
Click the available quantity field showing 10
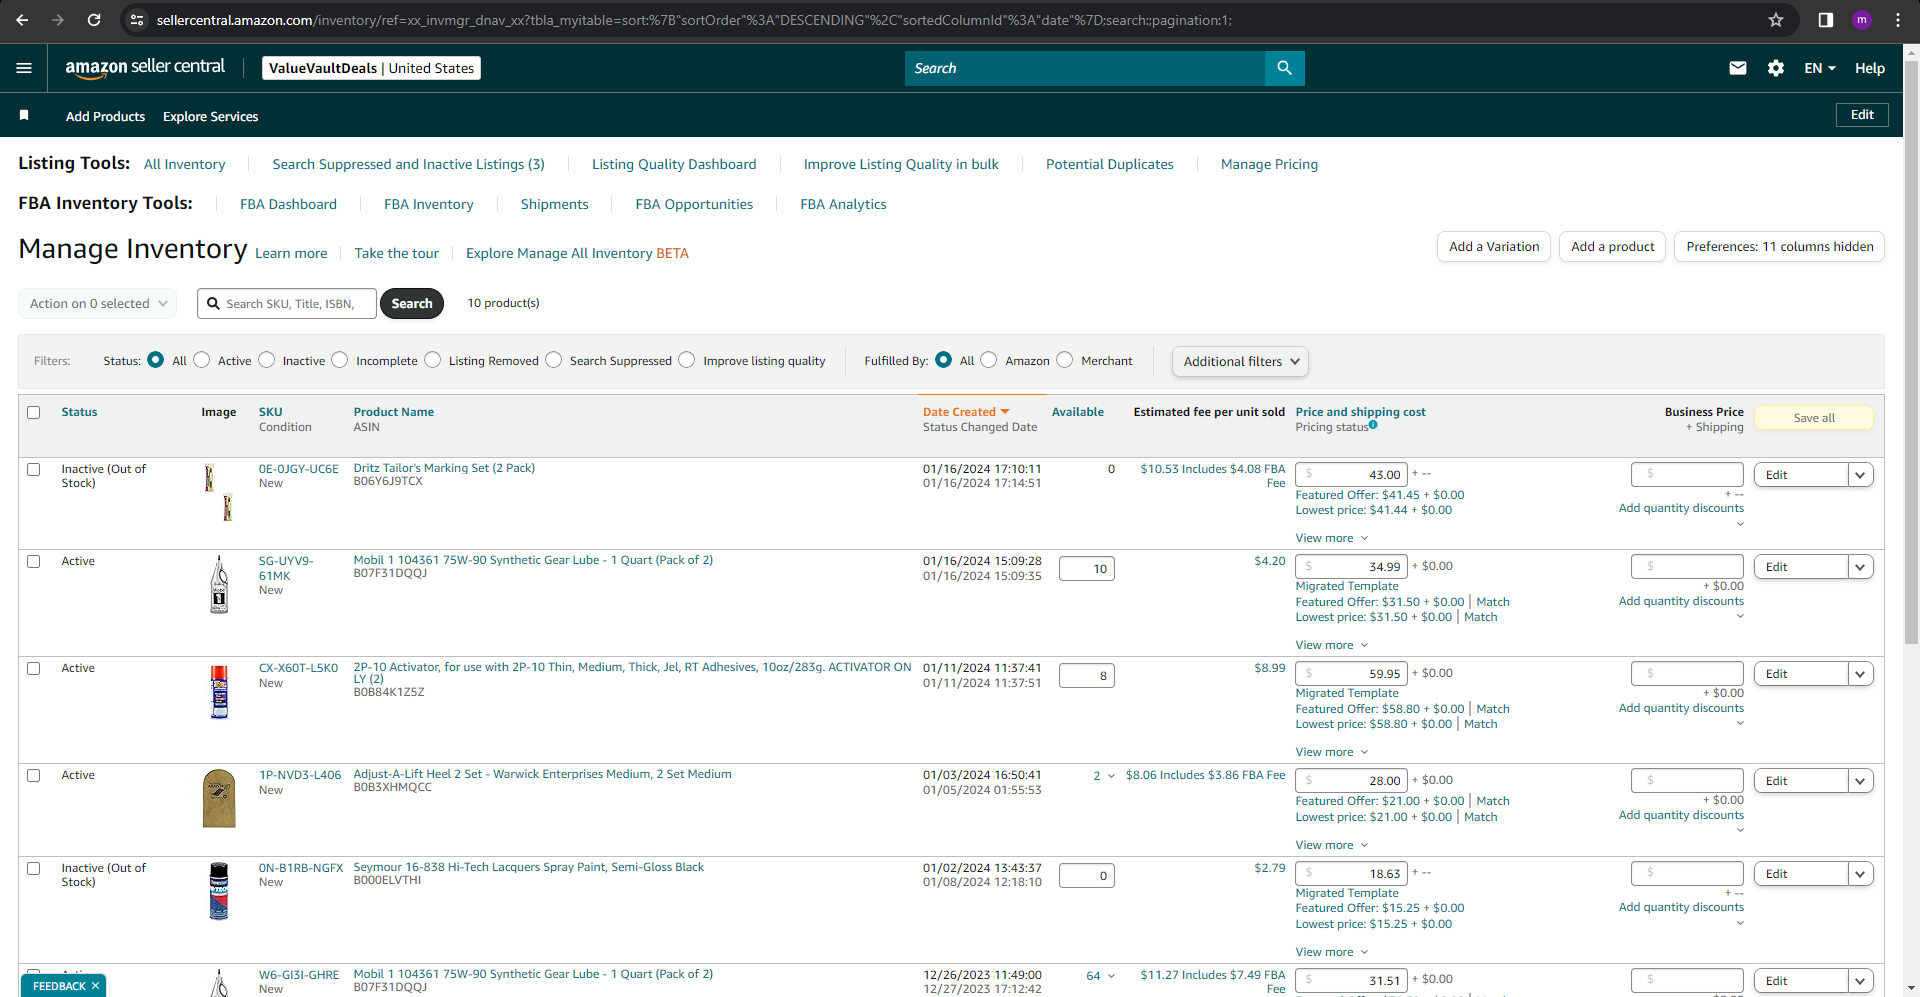[1086, 569]
